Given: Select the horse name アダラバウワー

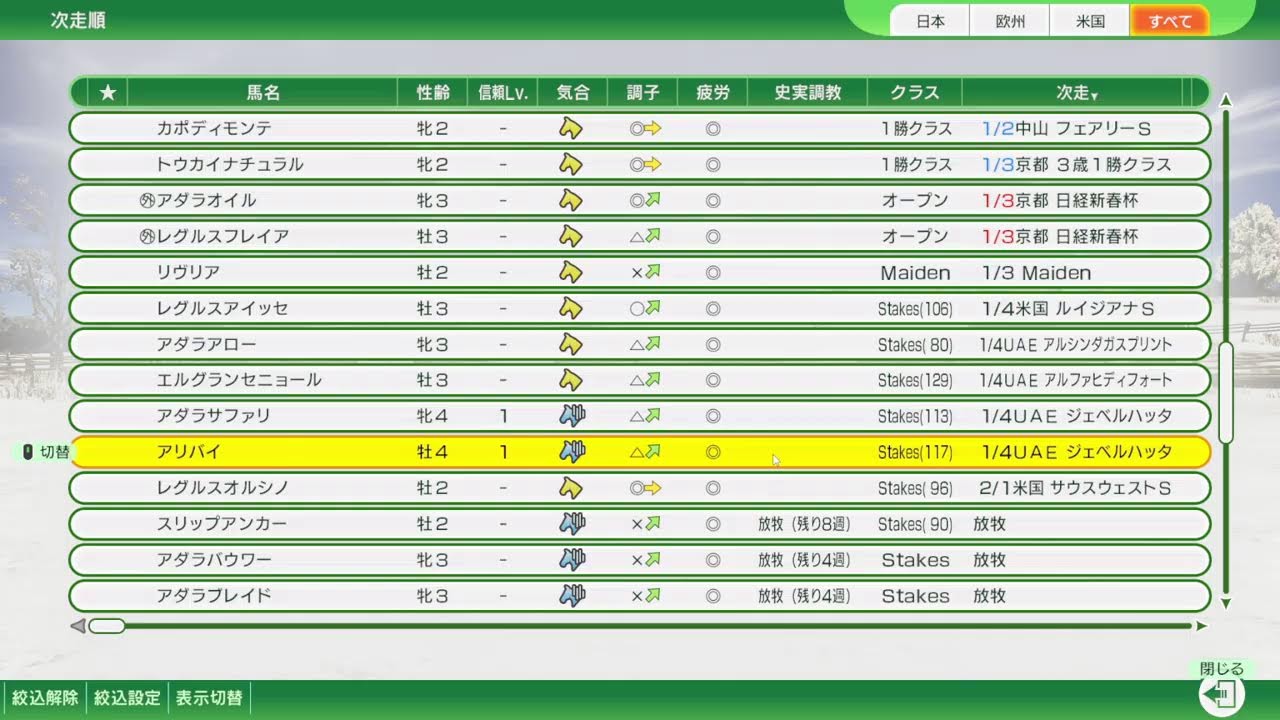Looking at the screenshot, I should (214, 560).
